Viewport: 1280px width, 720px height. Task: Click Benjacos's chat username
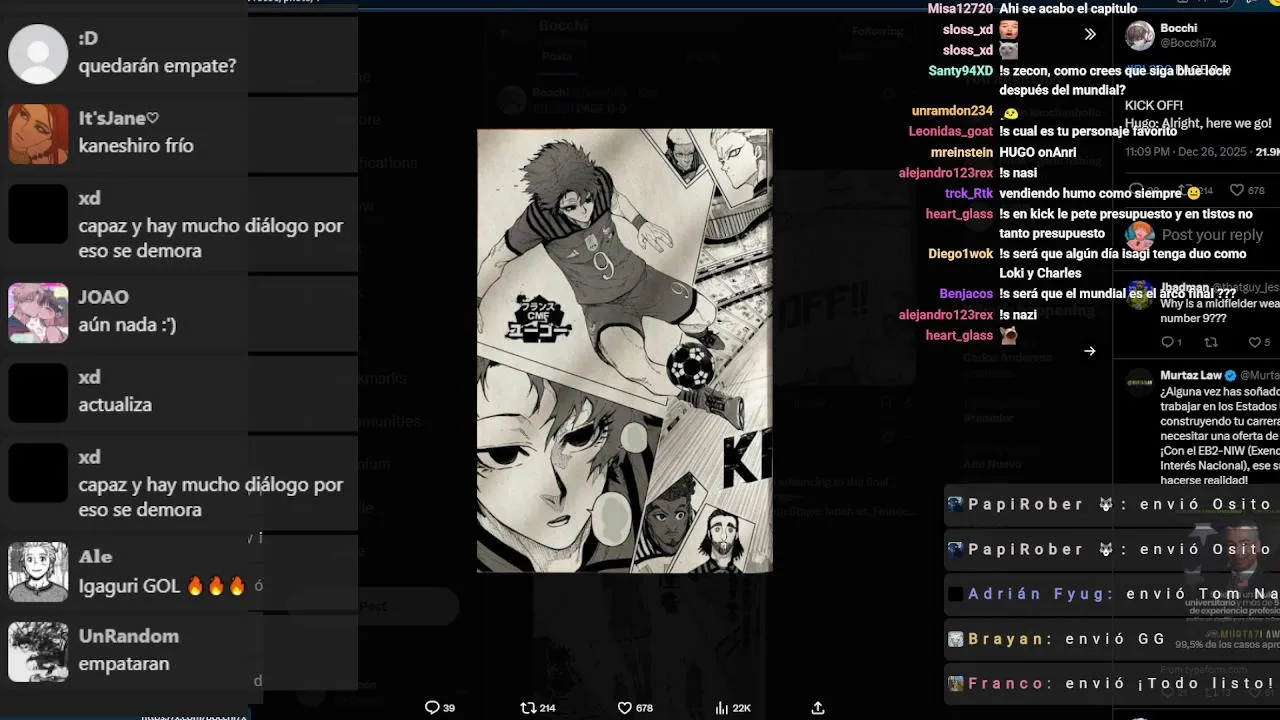coord(966,294)
